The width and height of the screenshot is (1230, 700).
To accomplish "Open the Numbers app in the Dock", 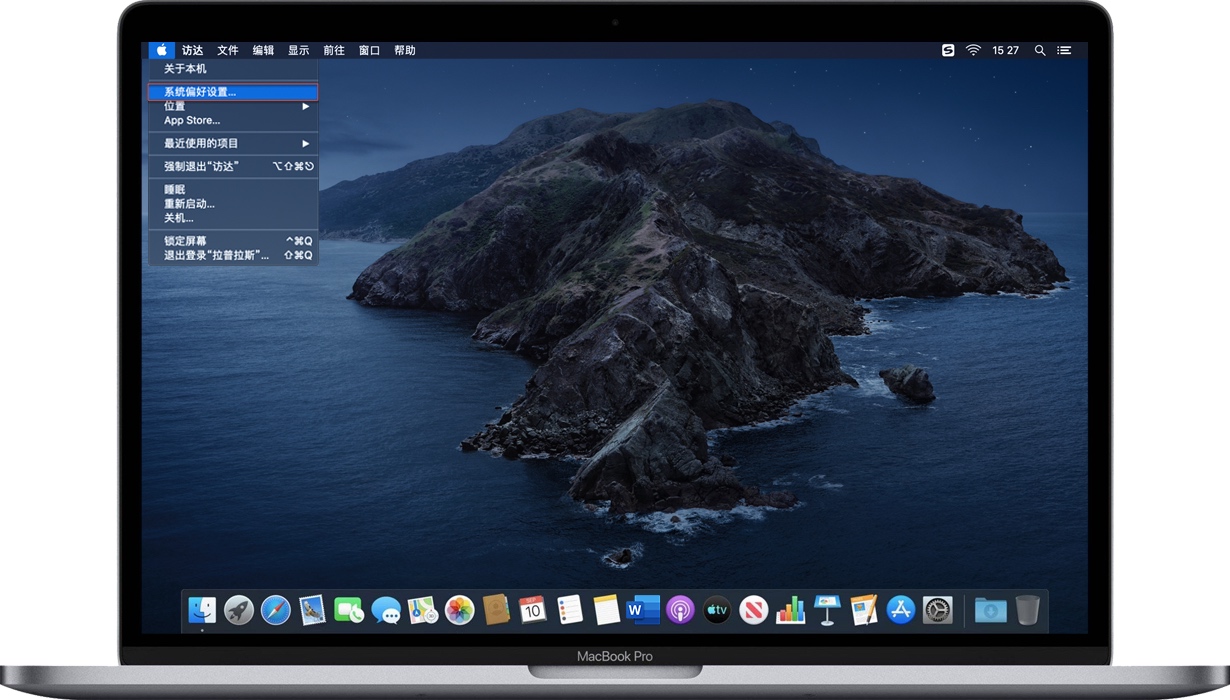I will pyautogui.click(x=790, y=609).
